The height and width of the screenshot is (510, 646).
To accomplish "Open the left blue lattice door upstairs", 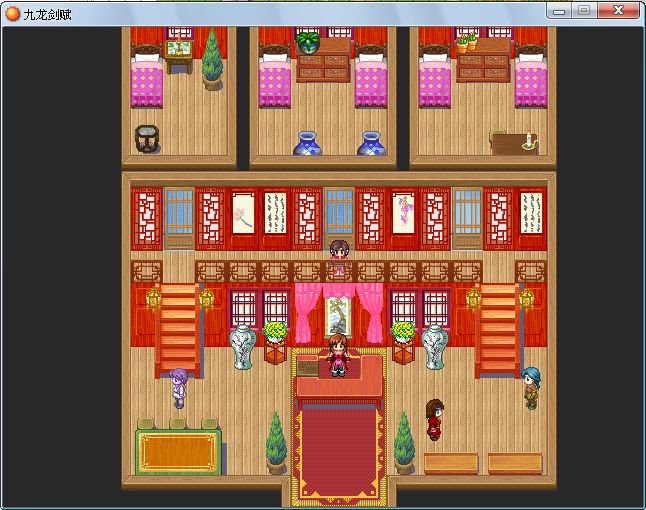I will click(x=179, y=219).
